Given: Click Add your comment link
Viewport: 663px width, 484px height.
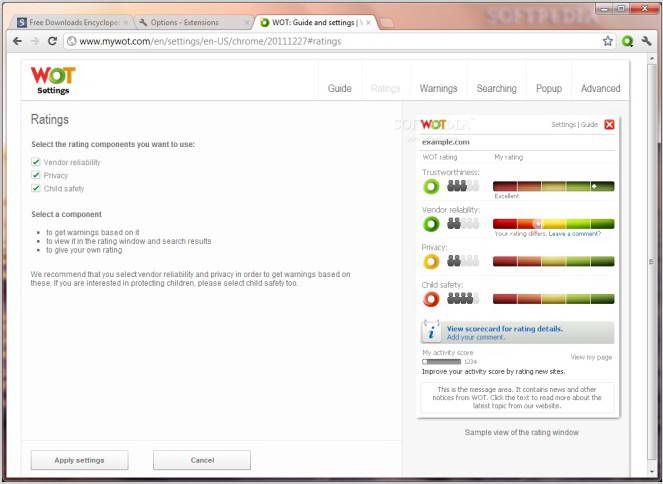Looking at the screenshot, I should tap(476, 337).
